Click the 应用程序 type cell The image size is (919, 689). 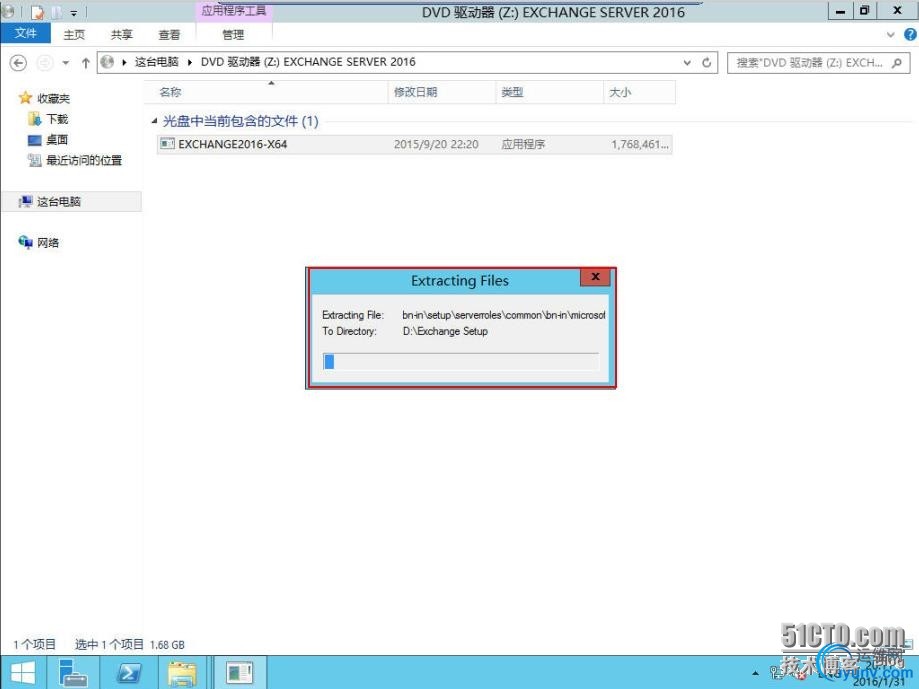pos(523,144)
